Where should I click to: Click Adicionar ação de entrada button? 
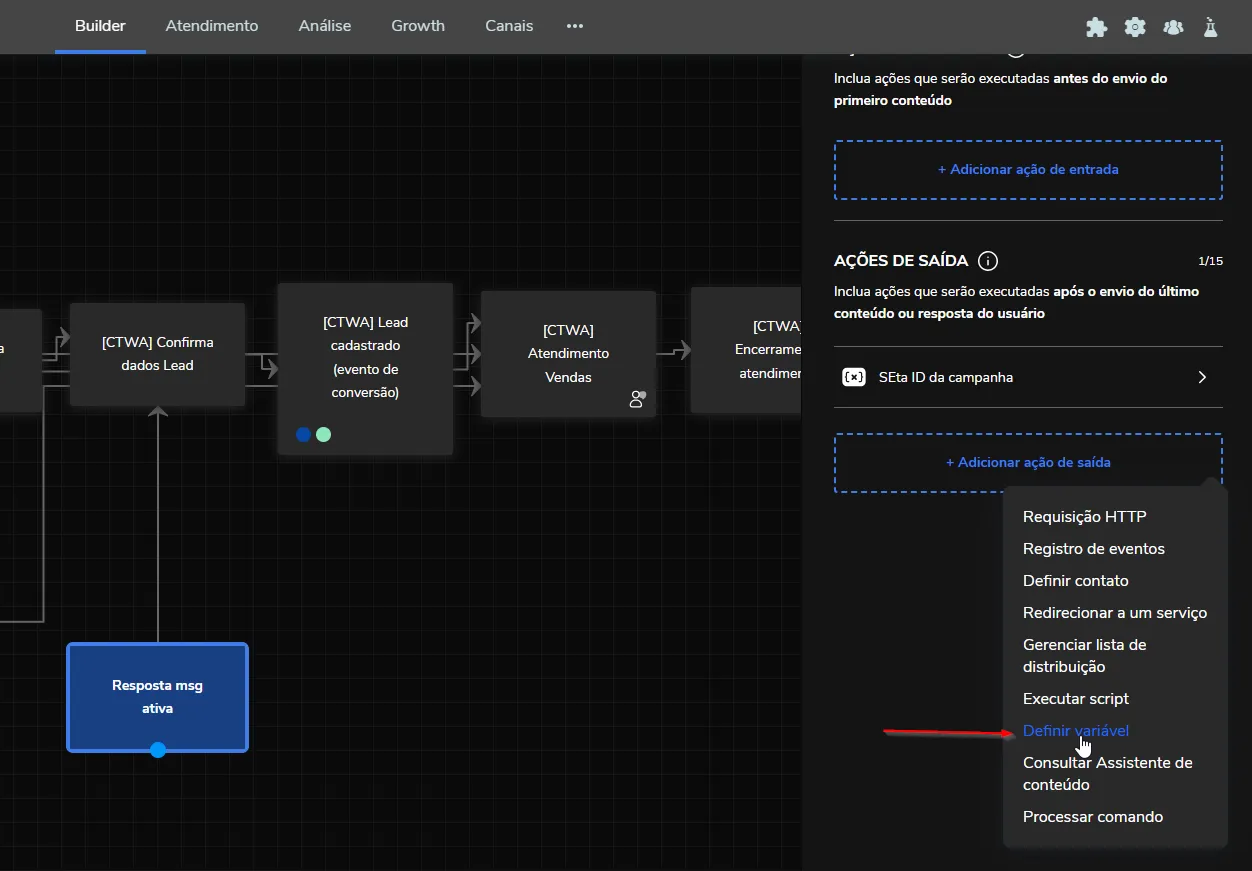click(x=1028, y=169)
